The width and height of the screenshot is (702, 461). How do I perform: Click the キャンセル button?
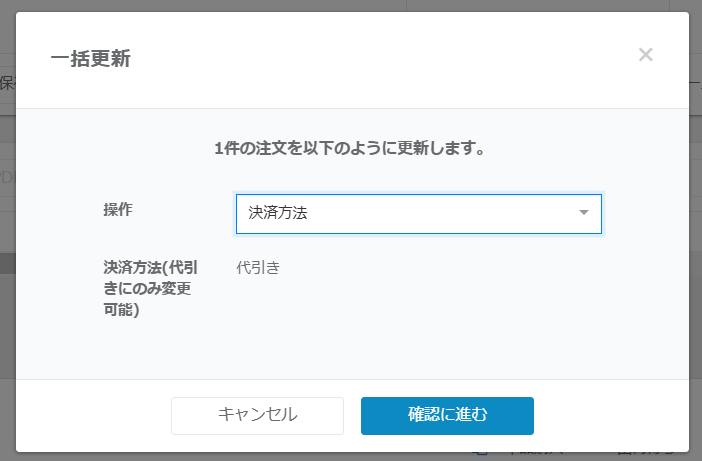pos(257,416)
